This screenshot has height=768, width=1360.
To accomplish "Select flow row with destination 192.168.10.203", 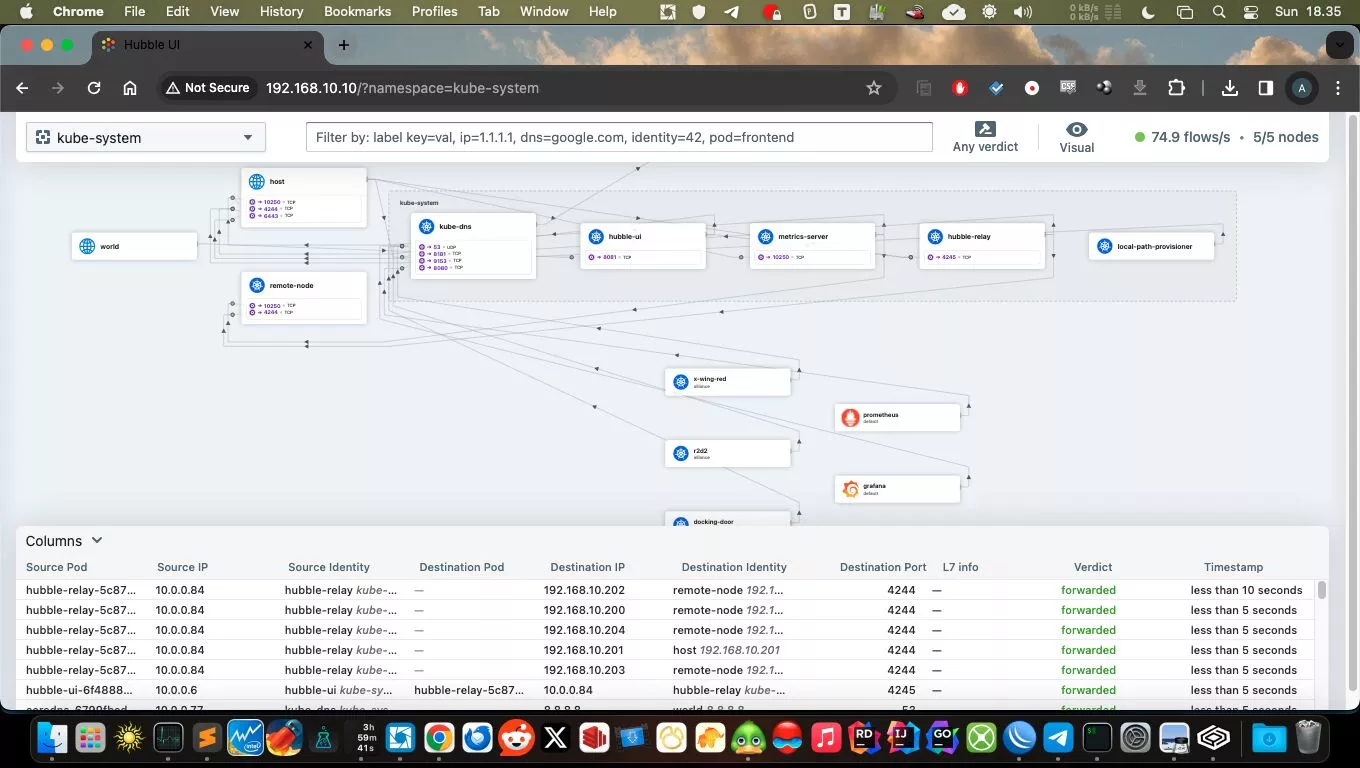I will (x=665, y=670).
